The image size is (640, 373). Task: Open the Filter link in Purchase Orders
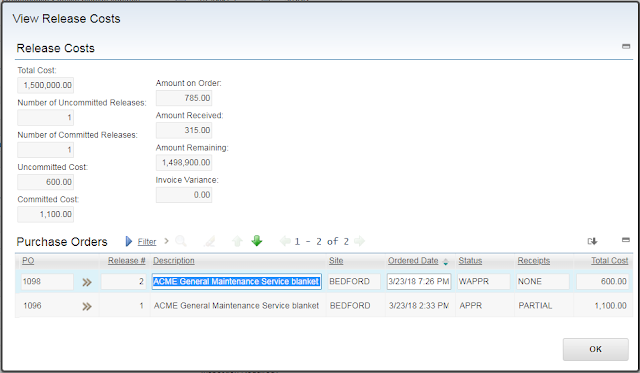coord(147,242)
